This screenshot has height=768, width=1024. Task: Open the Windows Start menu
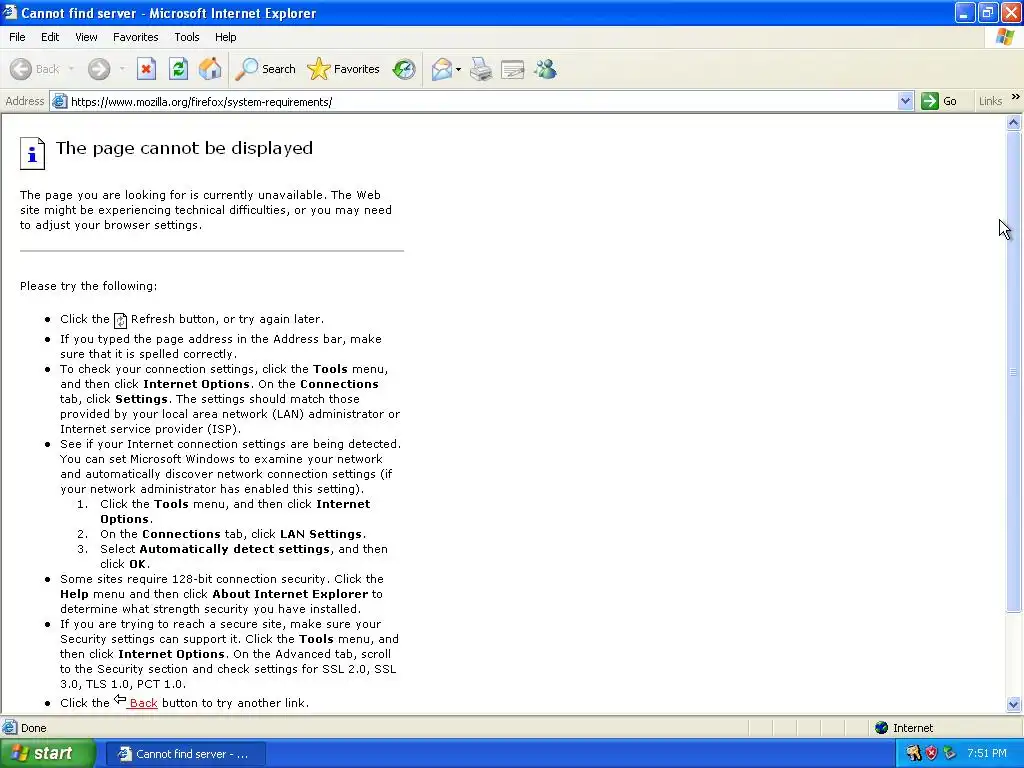coord(47,754)
